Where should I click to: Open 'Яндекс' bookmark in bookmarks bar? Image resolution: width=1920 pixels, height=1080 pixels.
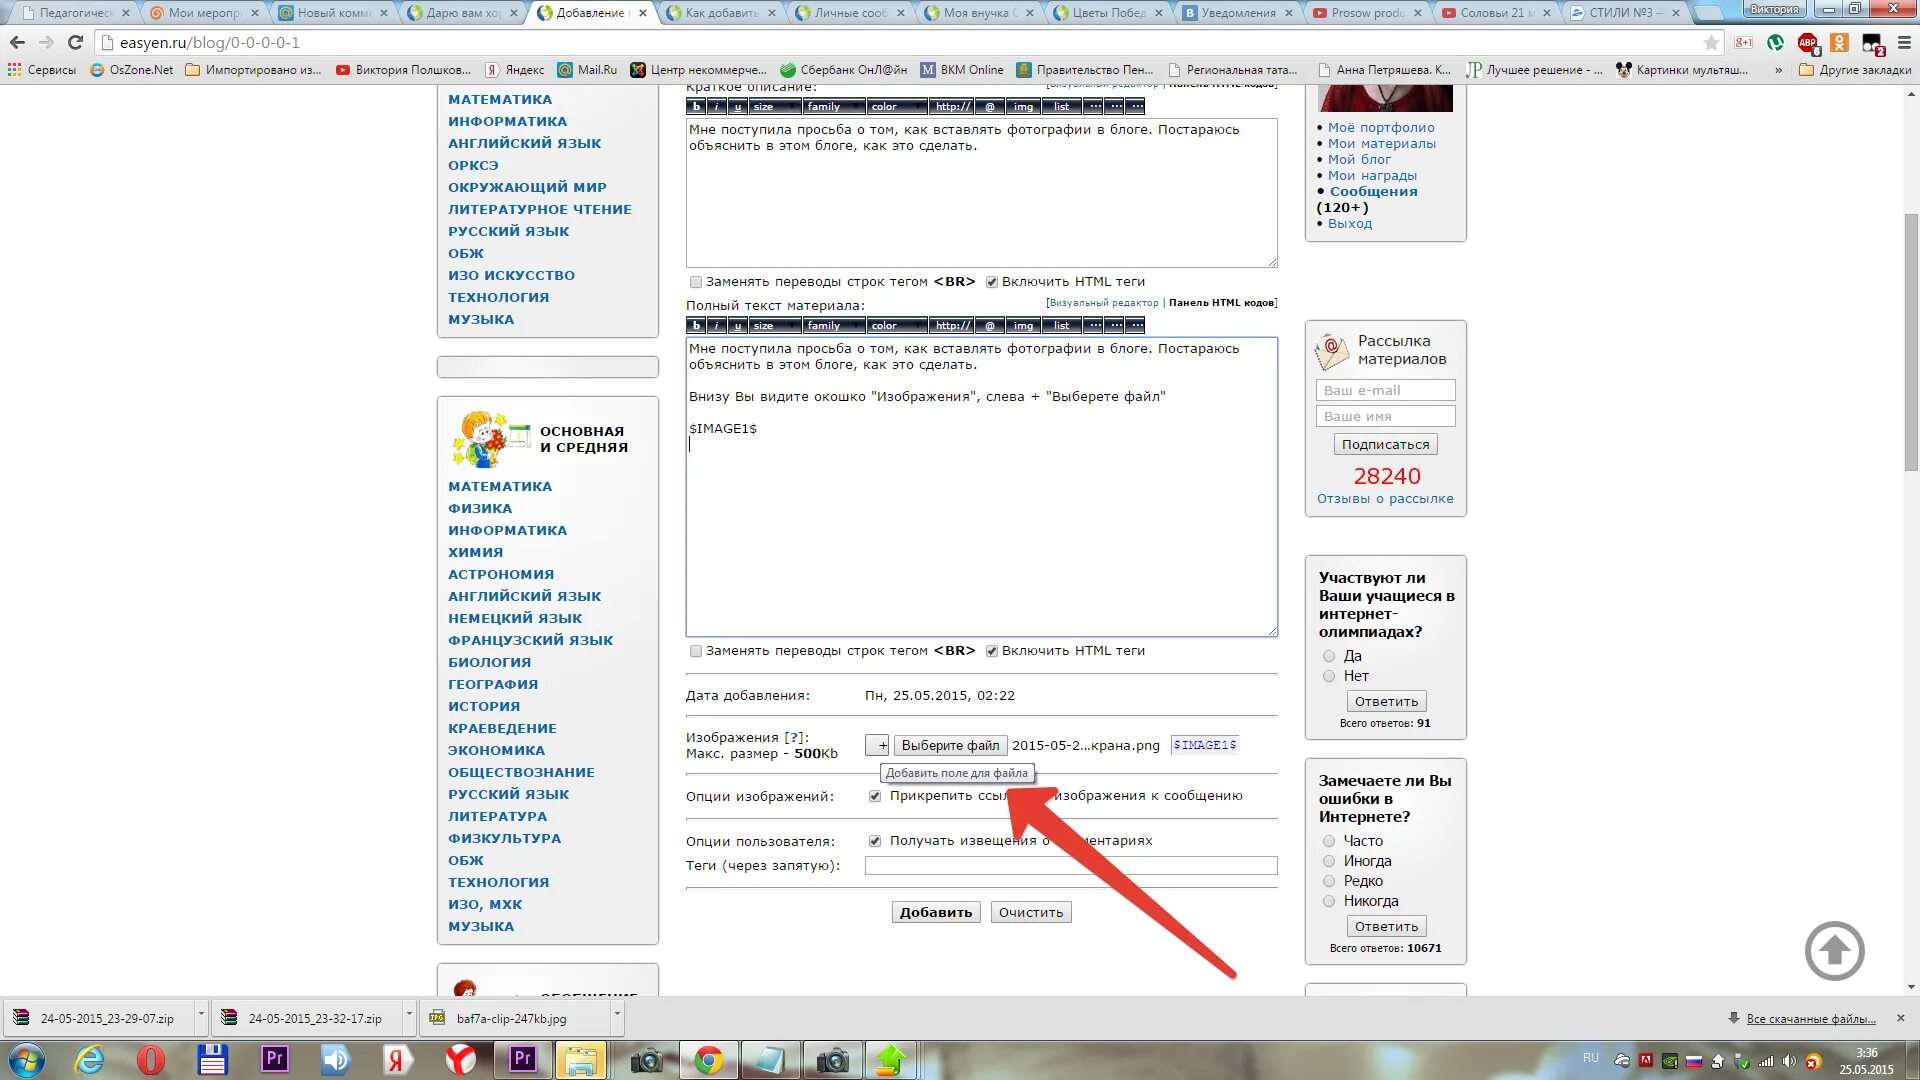[x=515, y=70]
